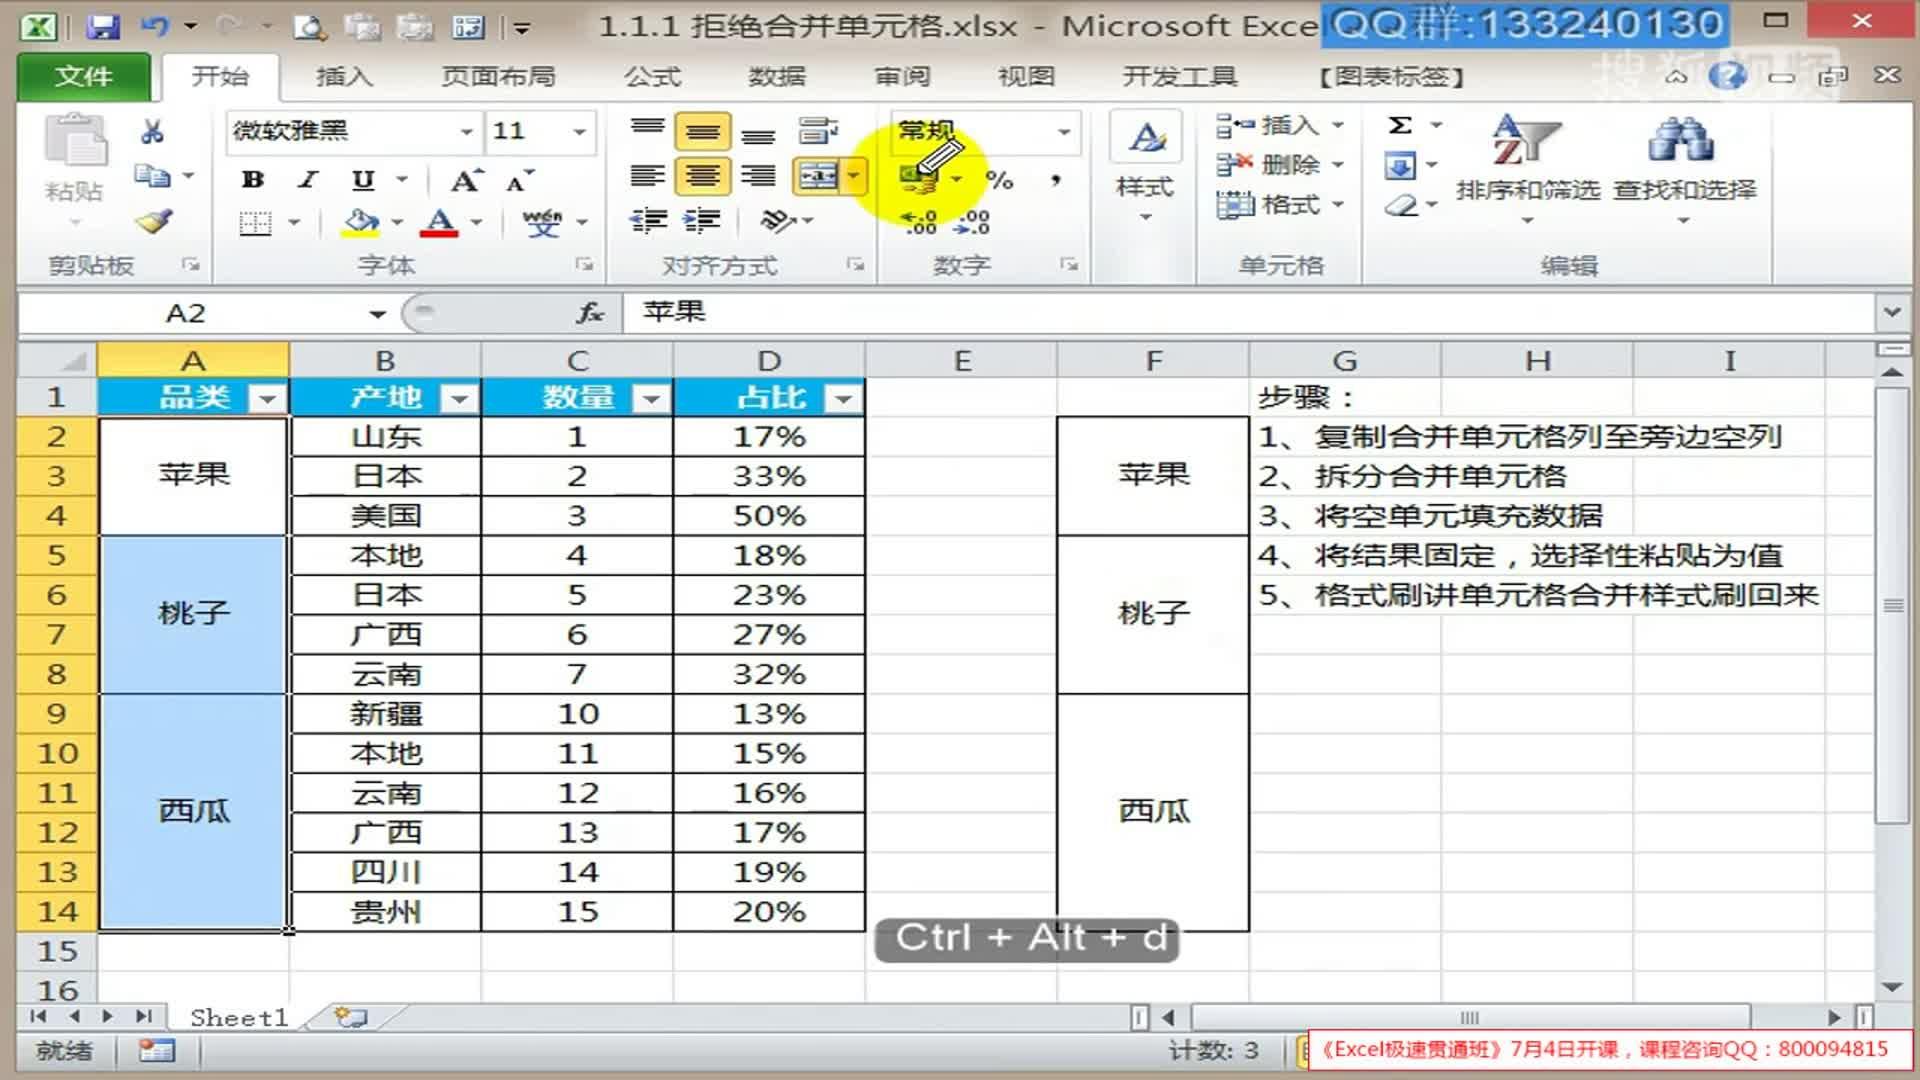The height and width of the screenshot is (1080, 1920).
Task: Switch to the 插入 ribbon tab
Action: [x=344, y=76]
